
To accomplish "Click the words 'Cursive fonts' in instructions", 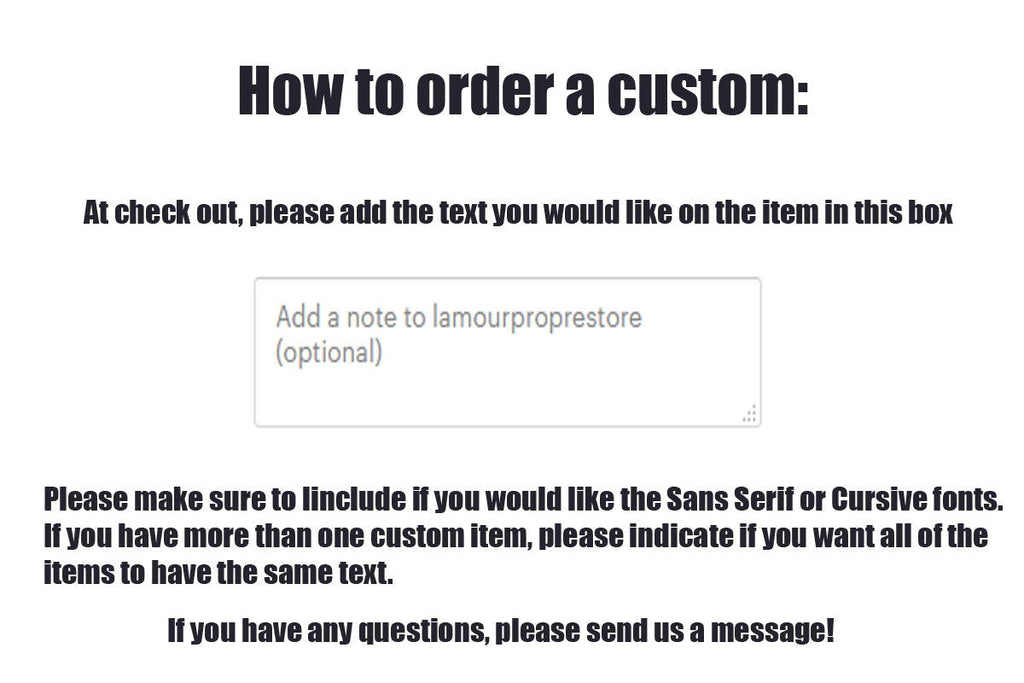I will tap(917, 500).
